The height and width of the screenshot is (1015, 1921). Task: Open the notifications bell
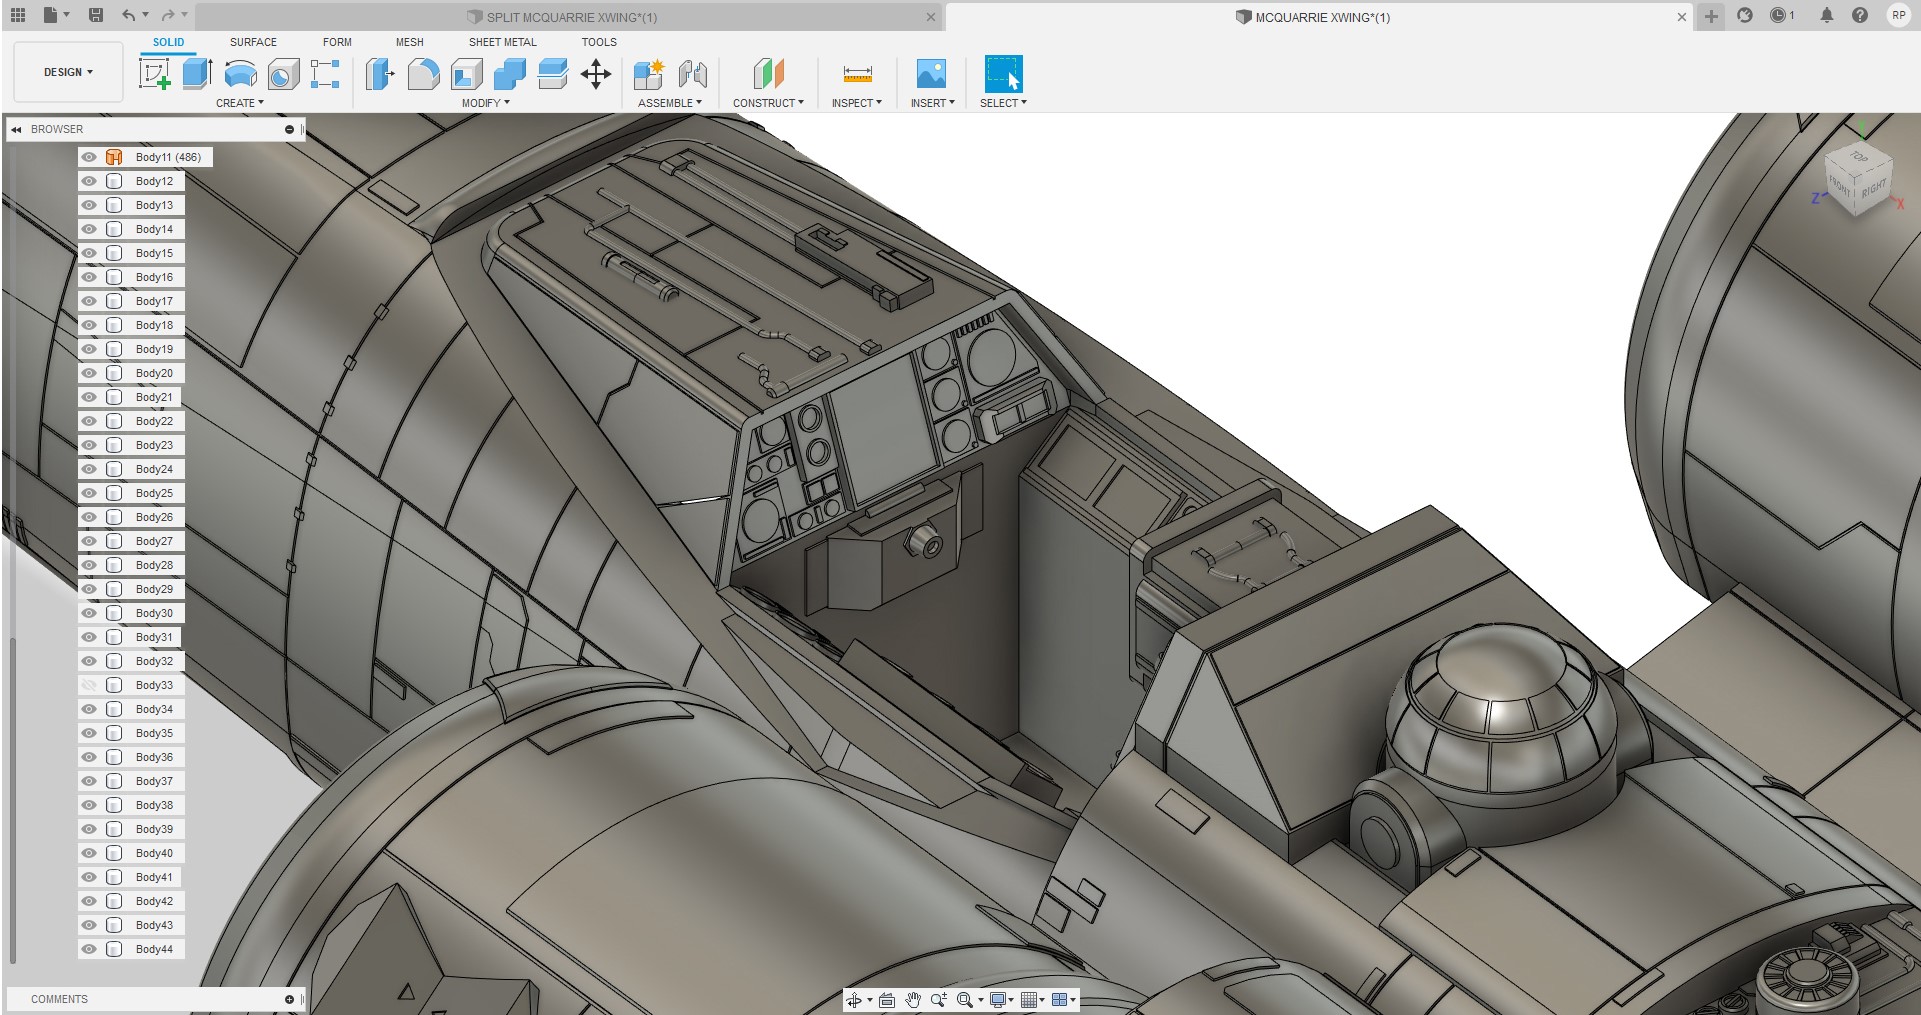(x=1826, y=15)
